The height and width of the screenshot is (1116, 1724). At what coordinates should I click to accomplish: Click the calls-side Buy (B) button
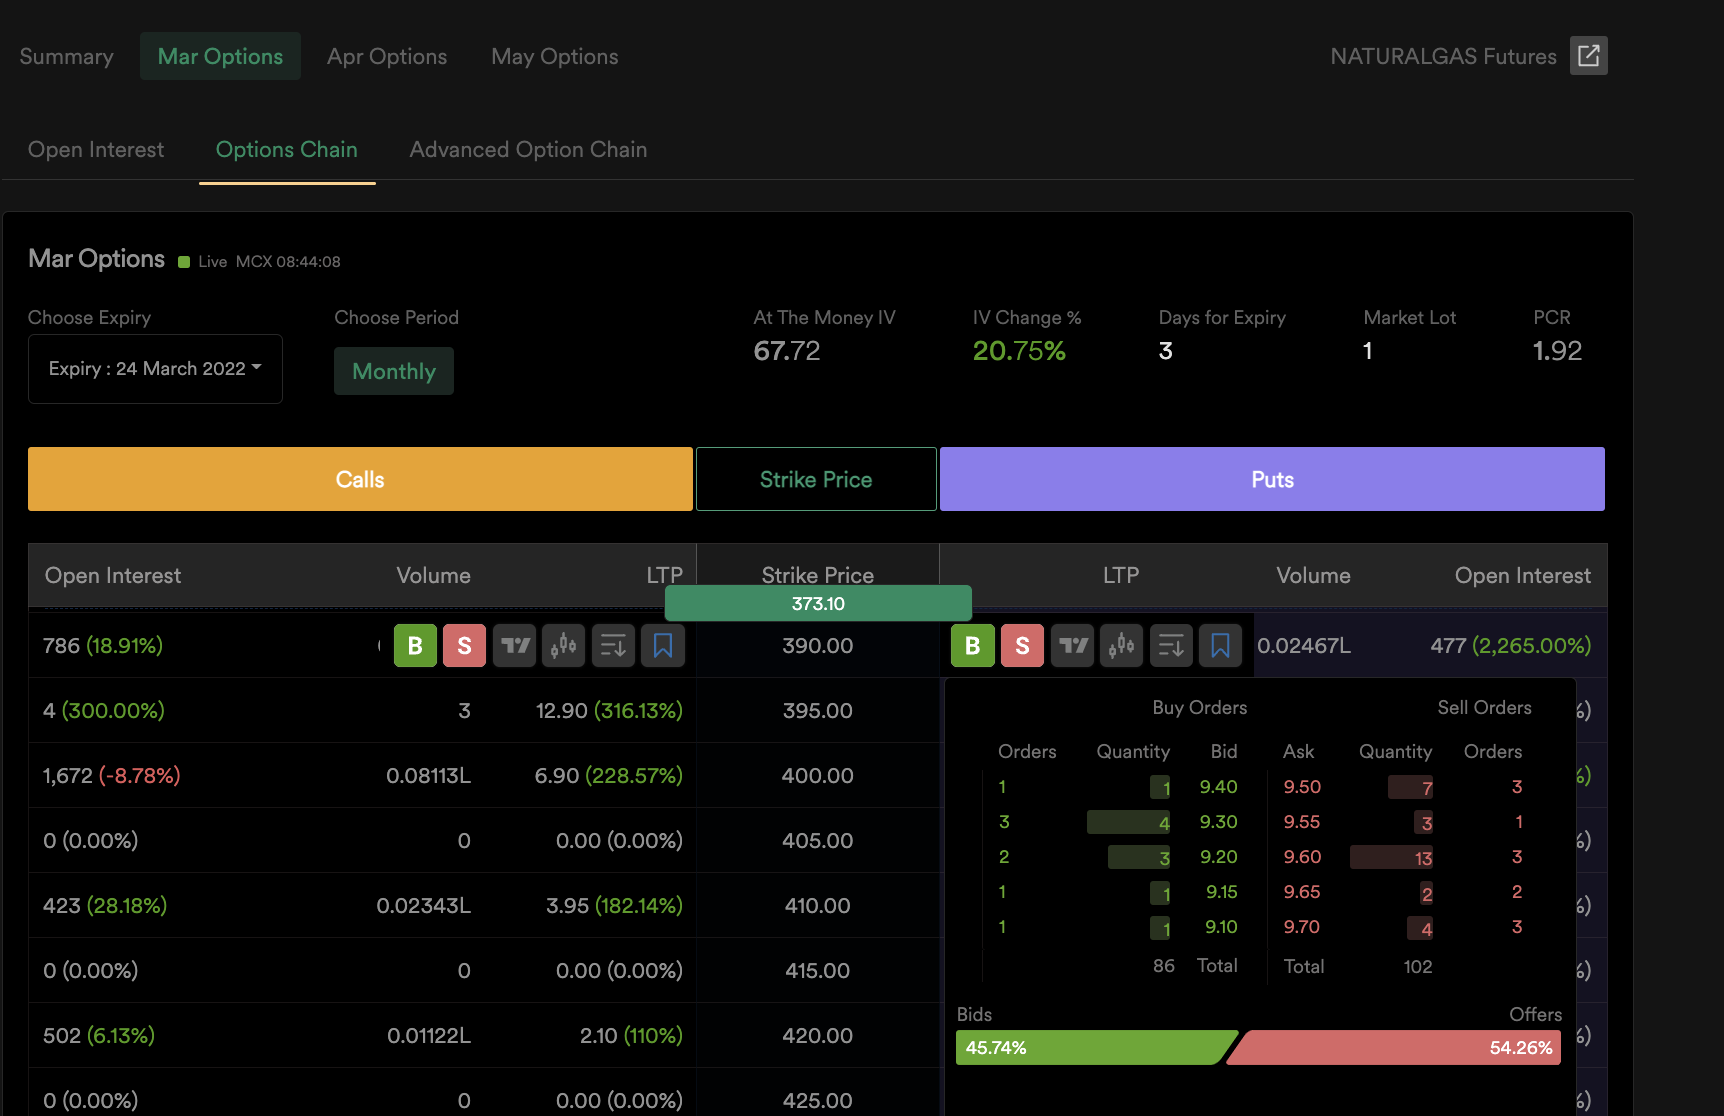click(x=415, y=646)
